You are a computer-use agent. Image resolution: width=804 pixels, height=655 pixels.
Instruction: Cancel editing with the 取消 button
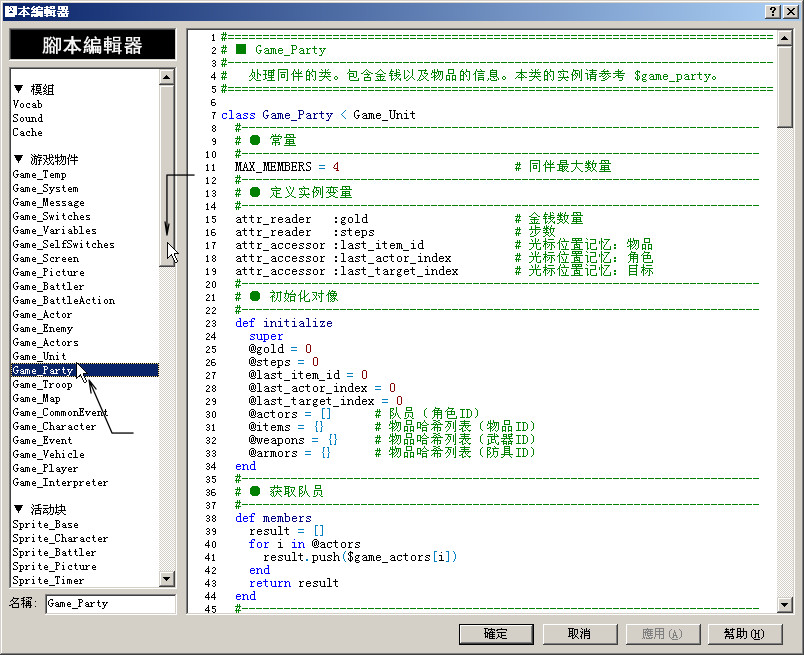579,634
